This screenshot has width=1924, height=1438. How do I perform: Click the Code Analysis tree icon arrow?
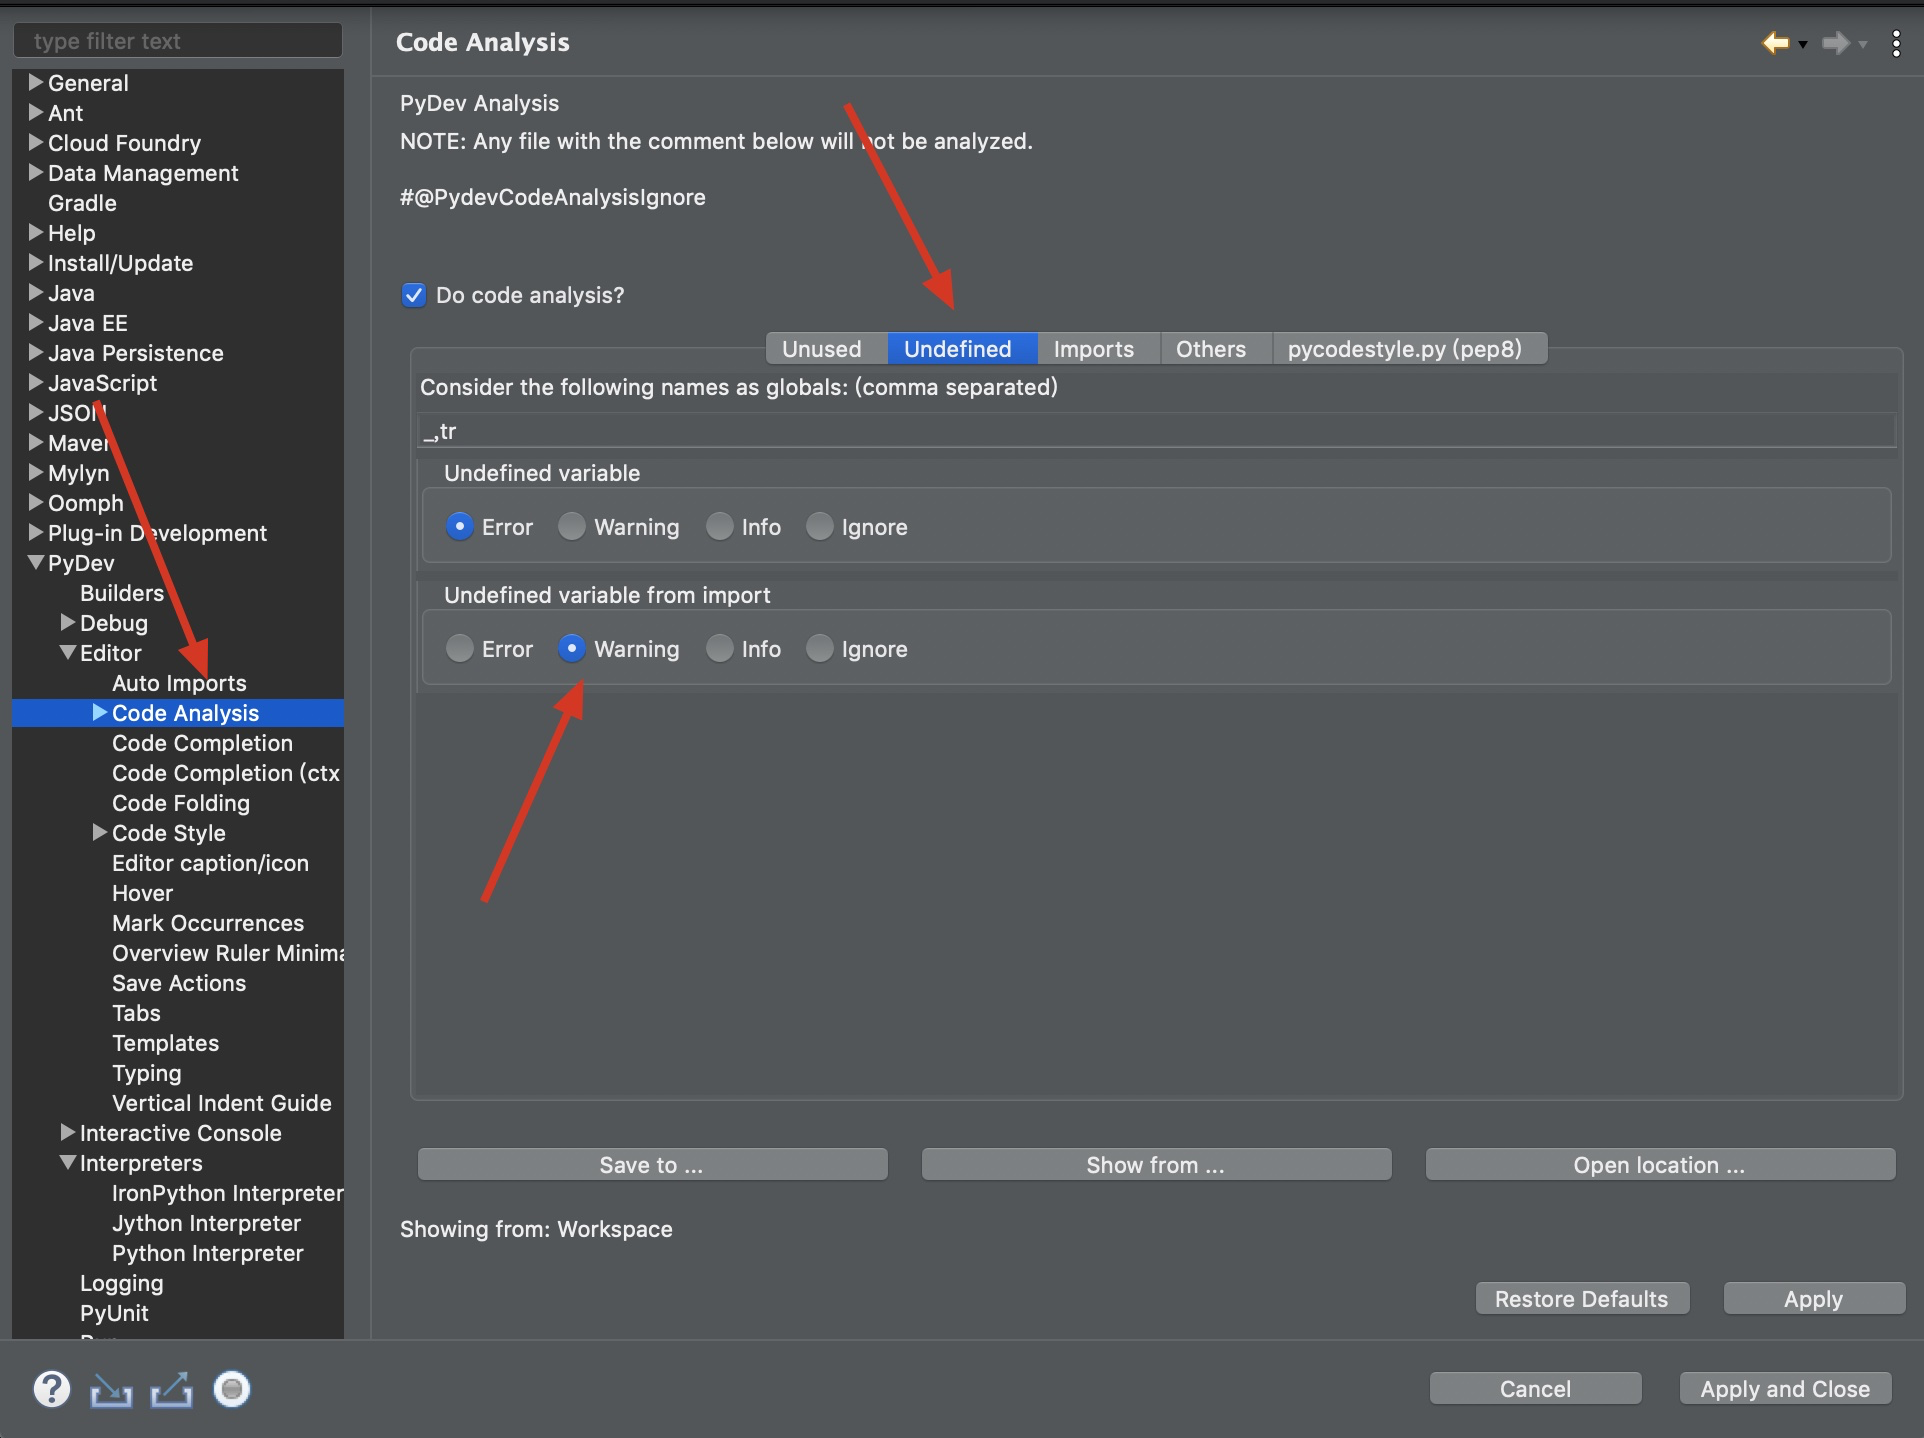pyautogui.click(x=98, y=713)
